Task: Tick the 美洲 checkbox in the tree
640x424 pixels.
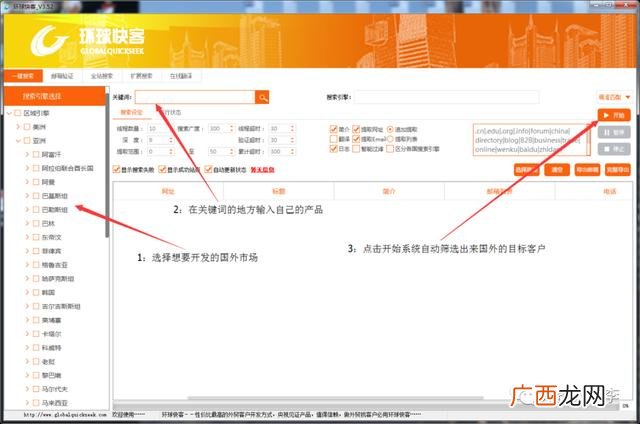Action: coord(27,127)
